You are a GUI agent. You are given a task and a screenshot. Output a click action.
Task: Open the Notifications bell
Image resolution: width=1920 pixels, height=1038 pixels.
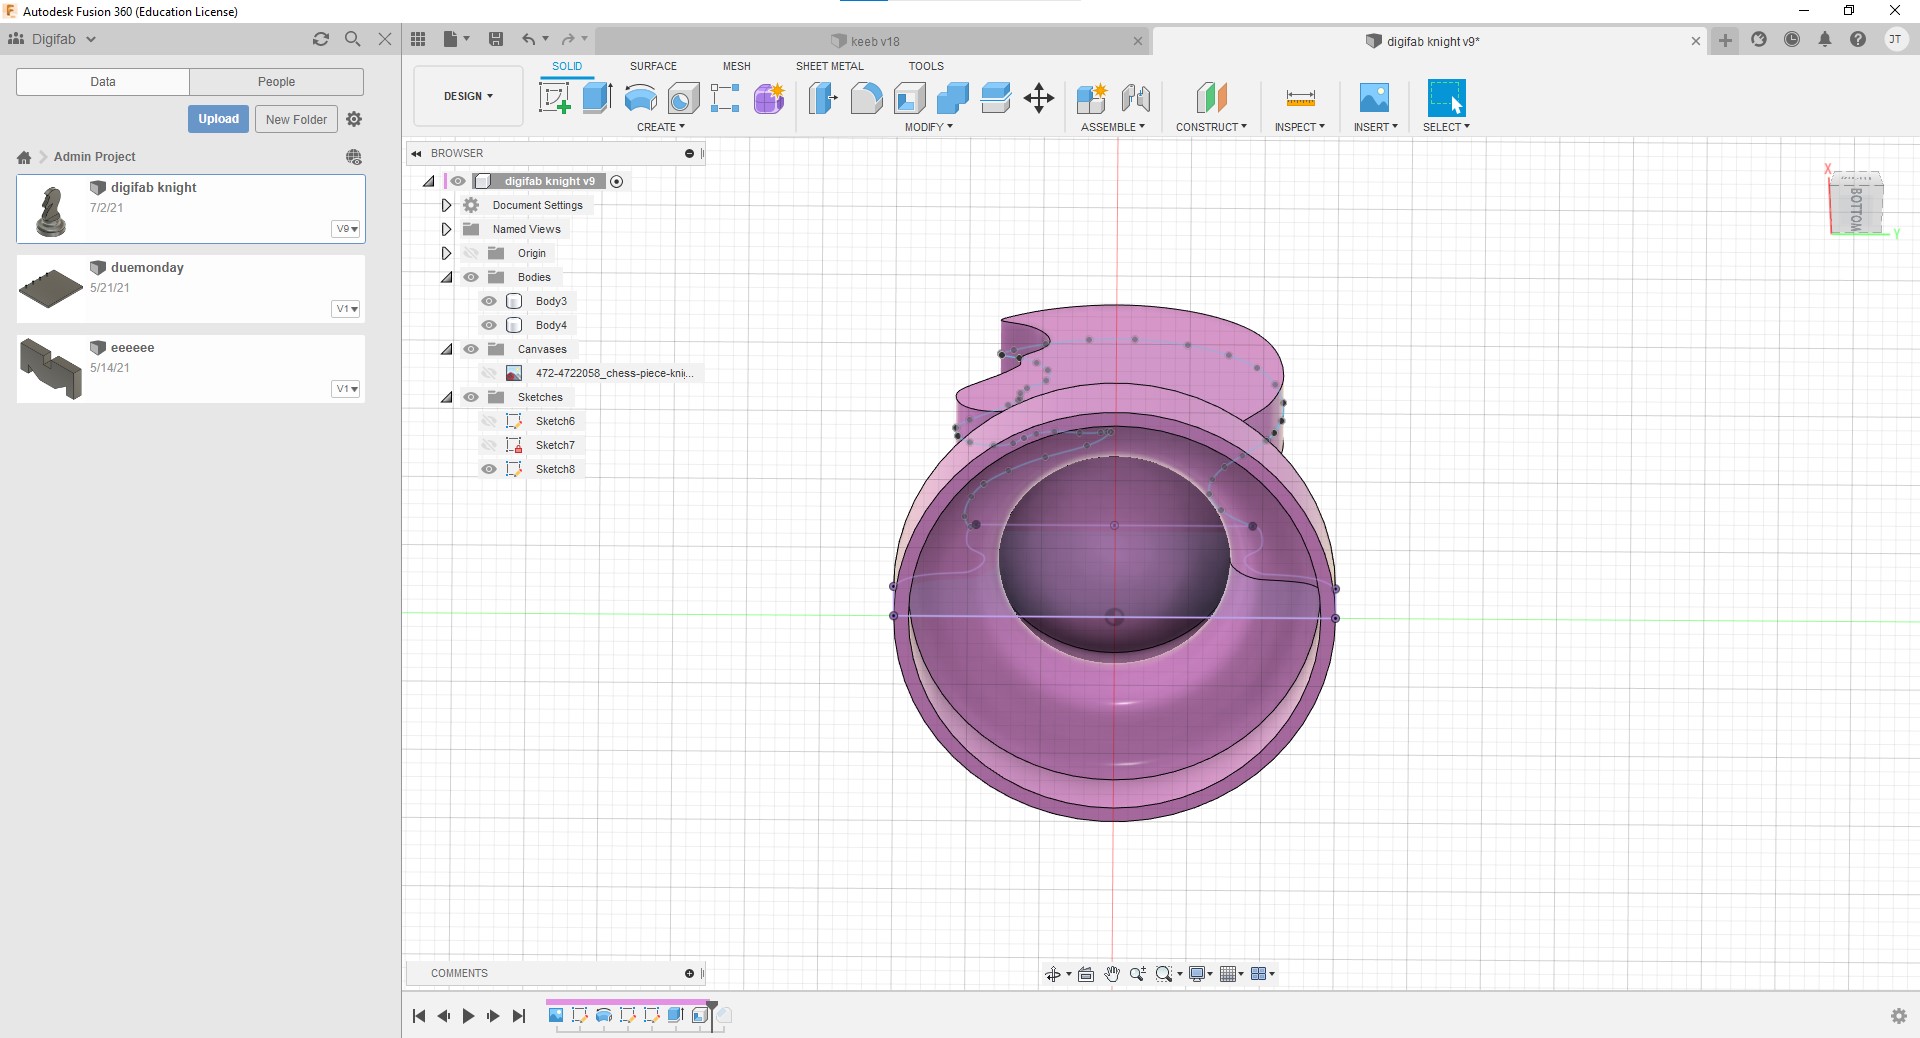1825,40
